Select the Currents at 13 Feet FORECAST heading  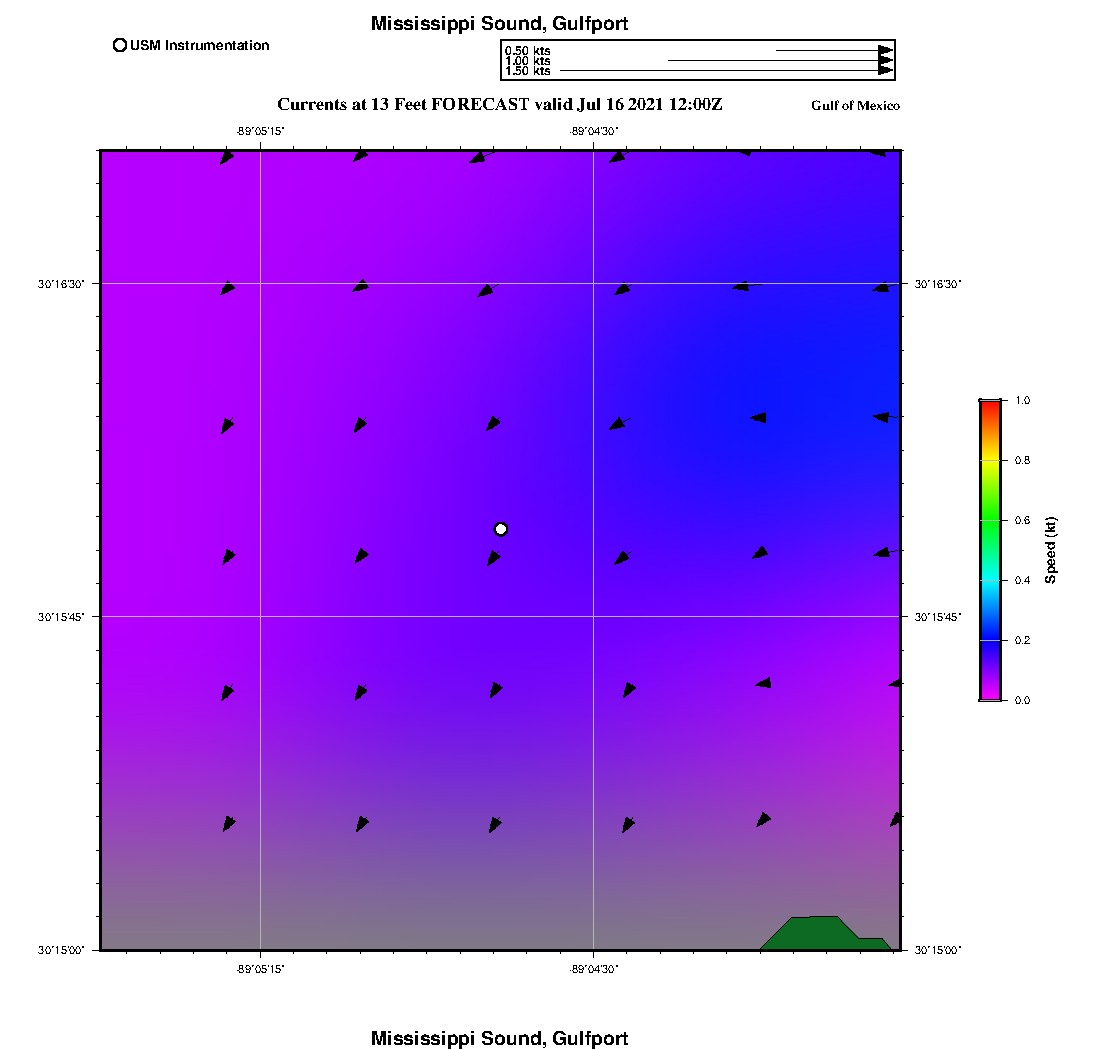[x=499, y=105]
